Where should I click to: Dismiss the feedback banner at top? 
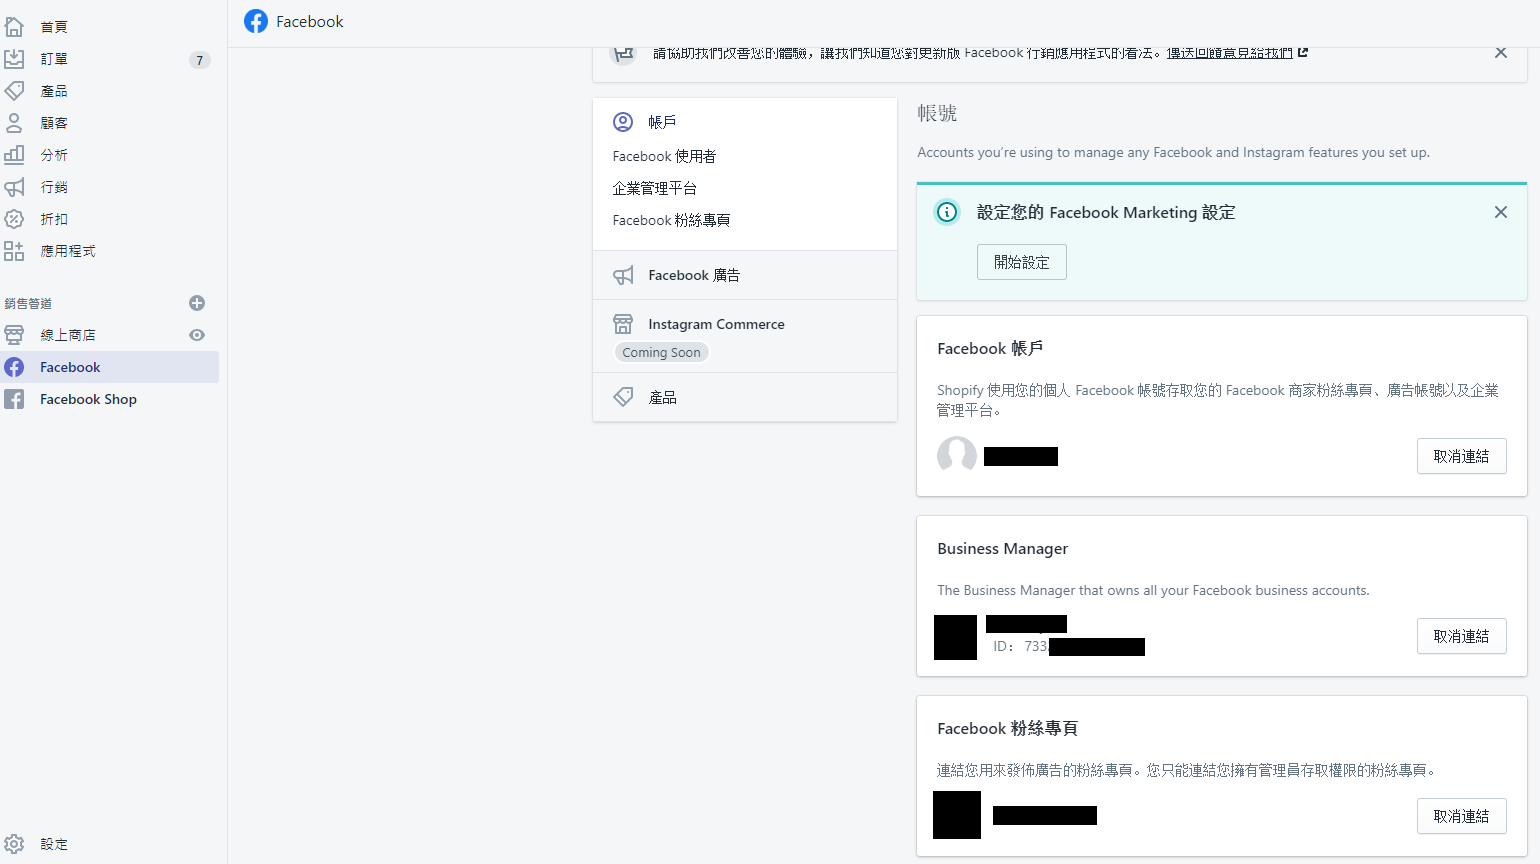coord(1501,53)
